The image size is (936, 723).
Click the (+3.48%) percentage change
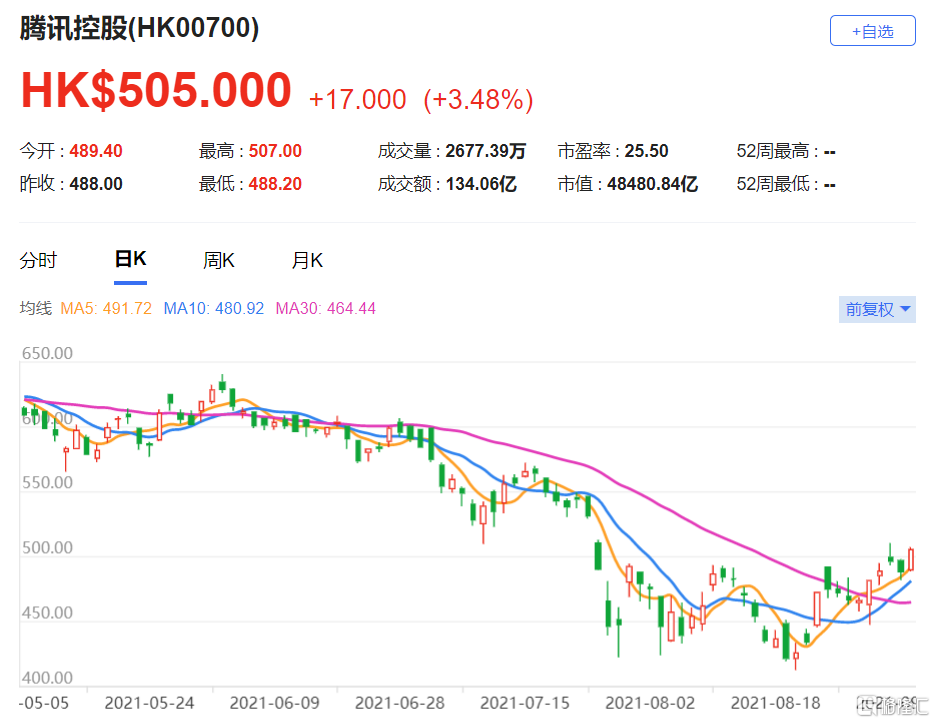pyautogui.click(x=478, y=100)
